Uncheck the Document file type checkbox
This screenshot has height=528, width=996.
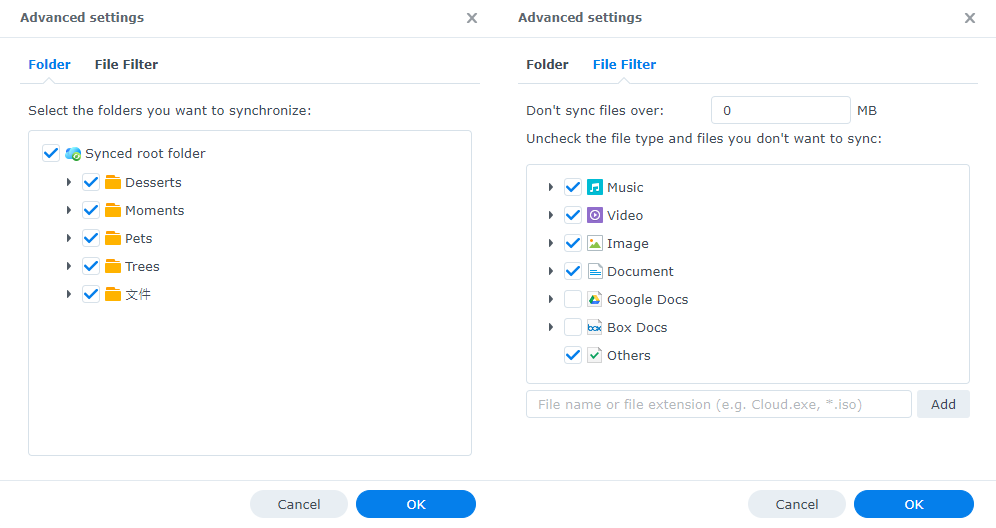573,271
